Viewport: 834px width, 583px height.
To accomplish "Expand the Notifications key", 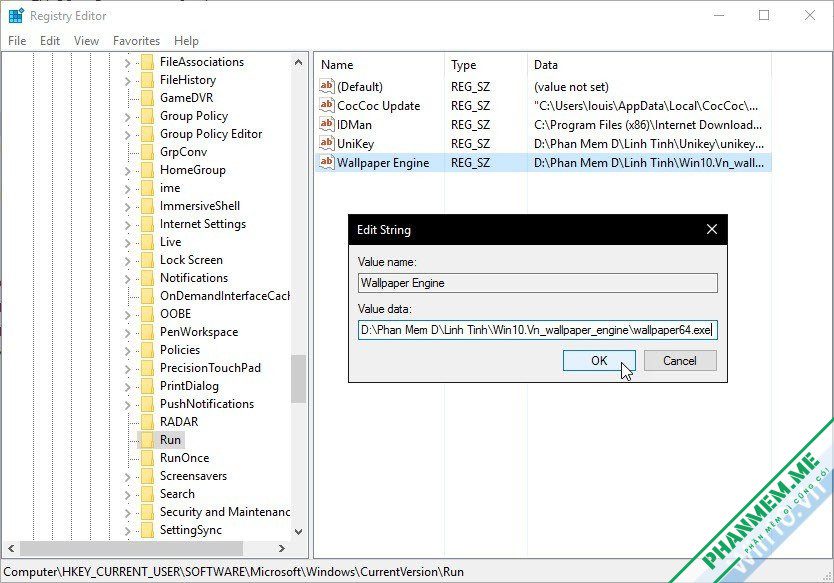I will coord(127,279).
